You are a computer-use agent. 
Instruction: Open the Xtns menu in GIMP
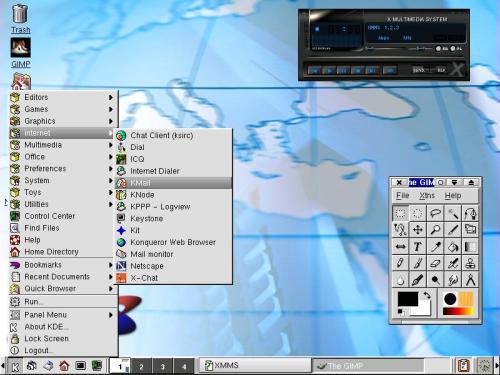pyautogui.click(x=427, y=196)
